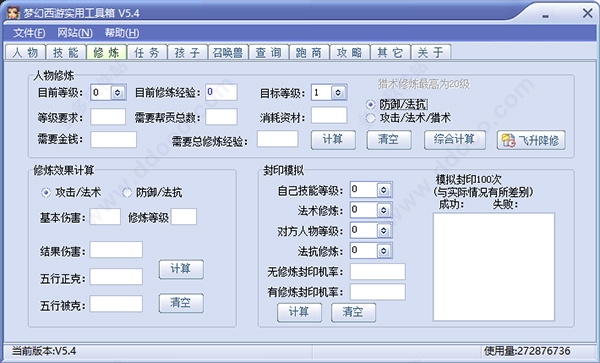Click 计算 in 人物修炼 section
This screenshot has height=363, width=600.
pyautogui.click(x=333, y=140)
